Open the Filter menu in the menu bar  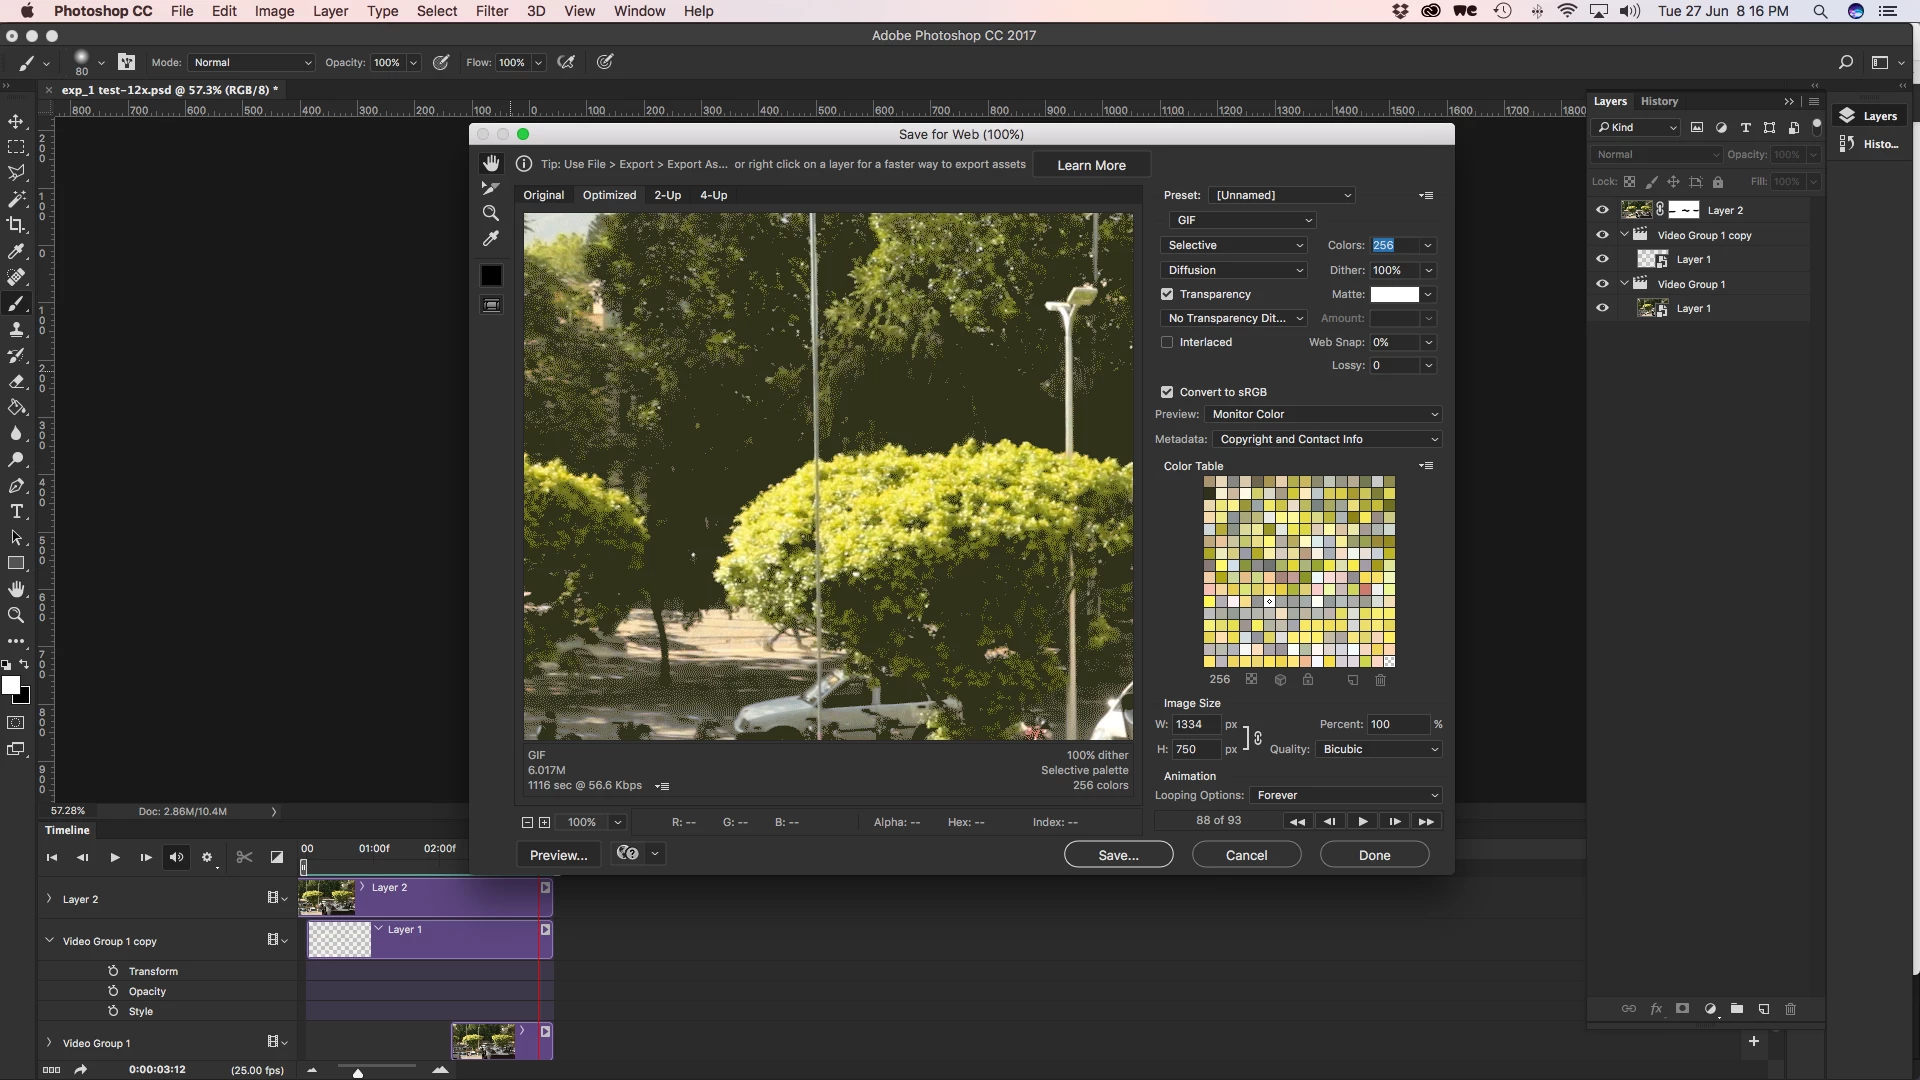(x=491, y=11)
